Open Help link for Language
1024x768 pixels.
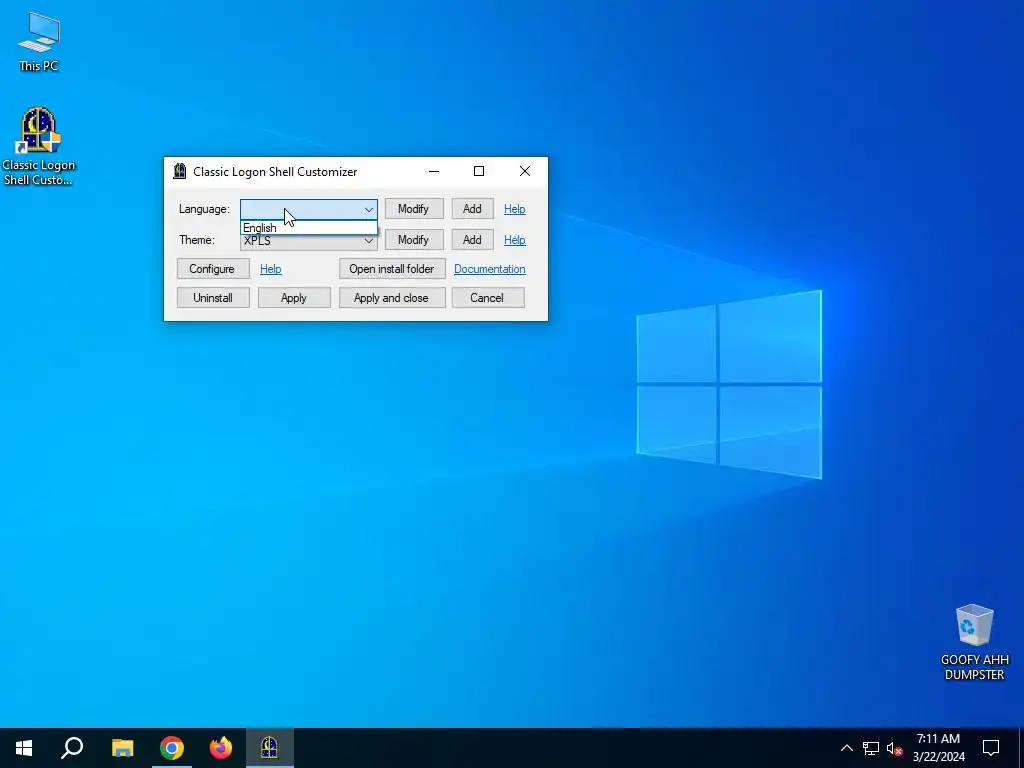click(x=515, y=209)
